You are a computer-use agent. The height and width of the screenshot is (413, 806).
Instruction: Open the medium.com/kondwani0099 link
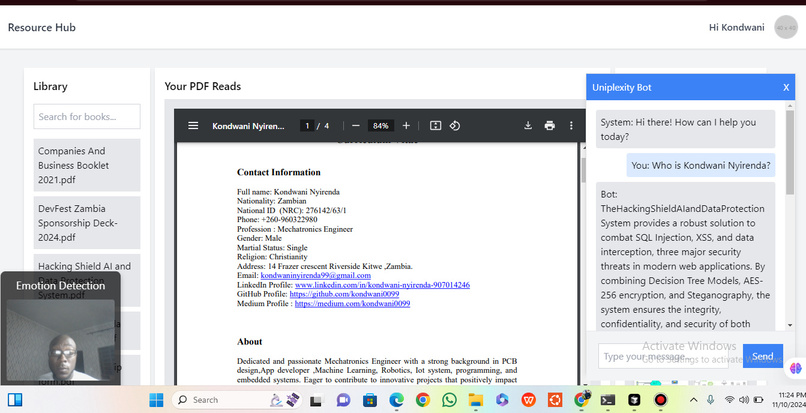click(352, 303)
